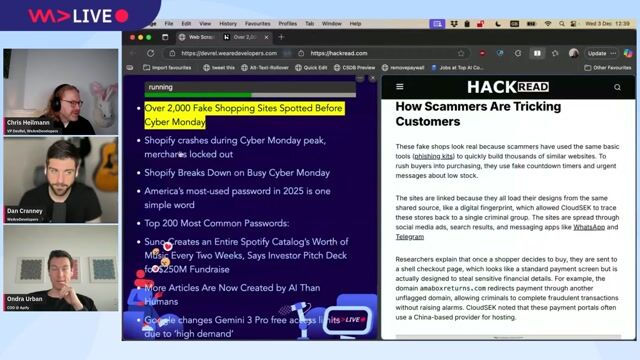640x360 pixels.
Task: Open the tab actions menu icon
Action: click(x=165, y=37)
